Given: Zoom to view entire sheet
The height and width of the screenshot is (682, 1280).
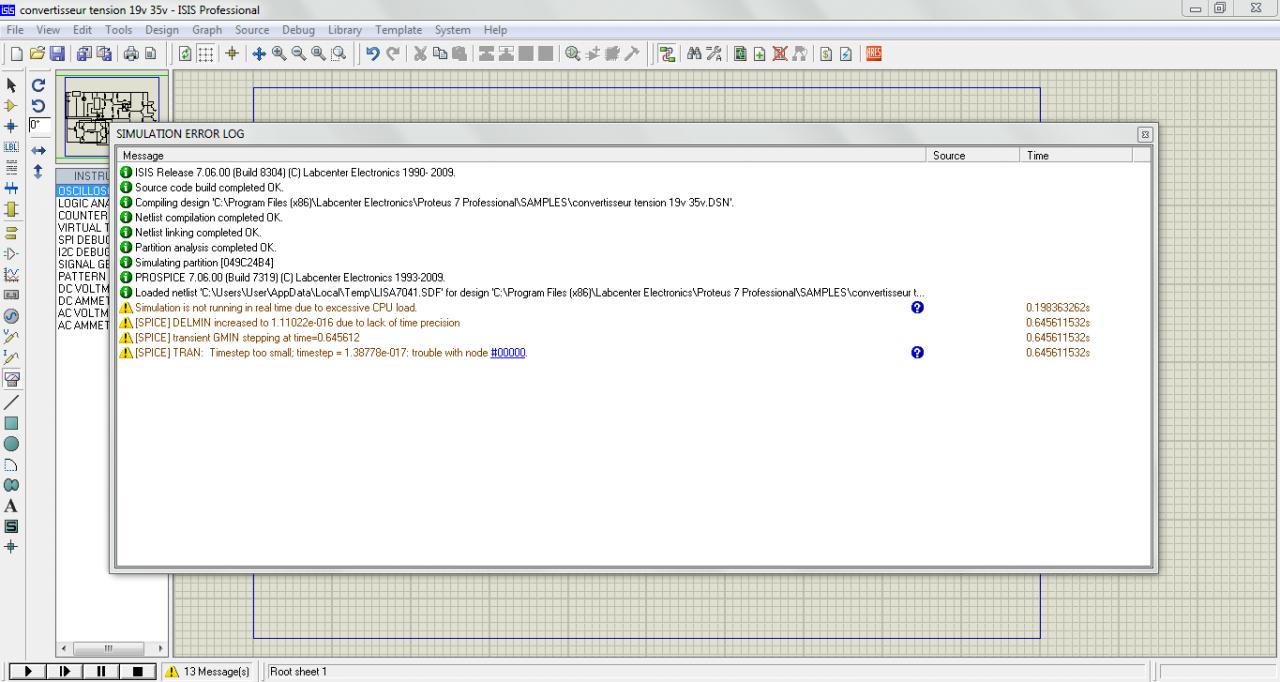Looking at the screenshot, I should tap(318, 53).
